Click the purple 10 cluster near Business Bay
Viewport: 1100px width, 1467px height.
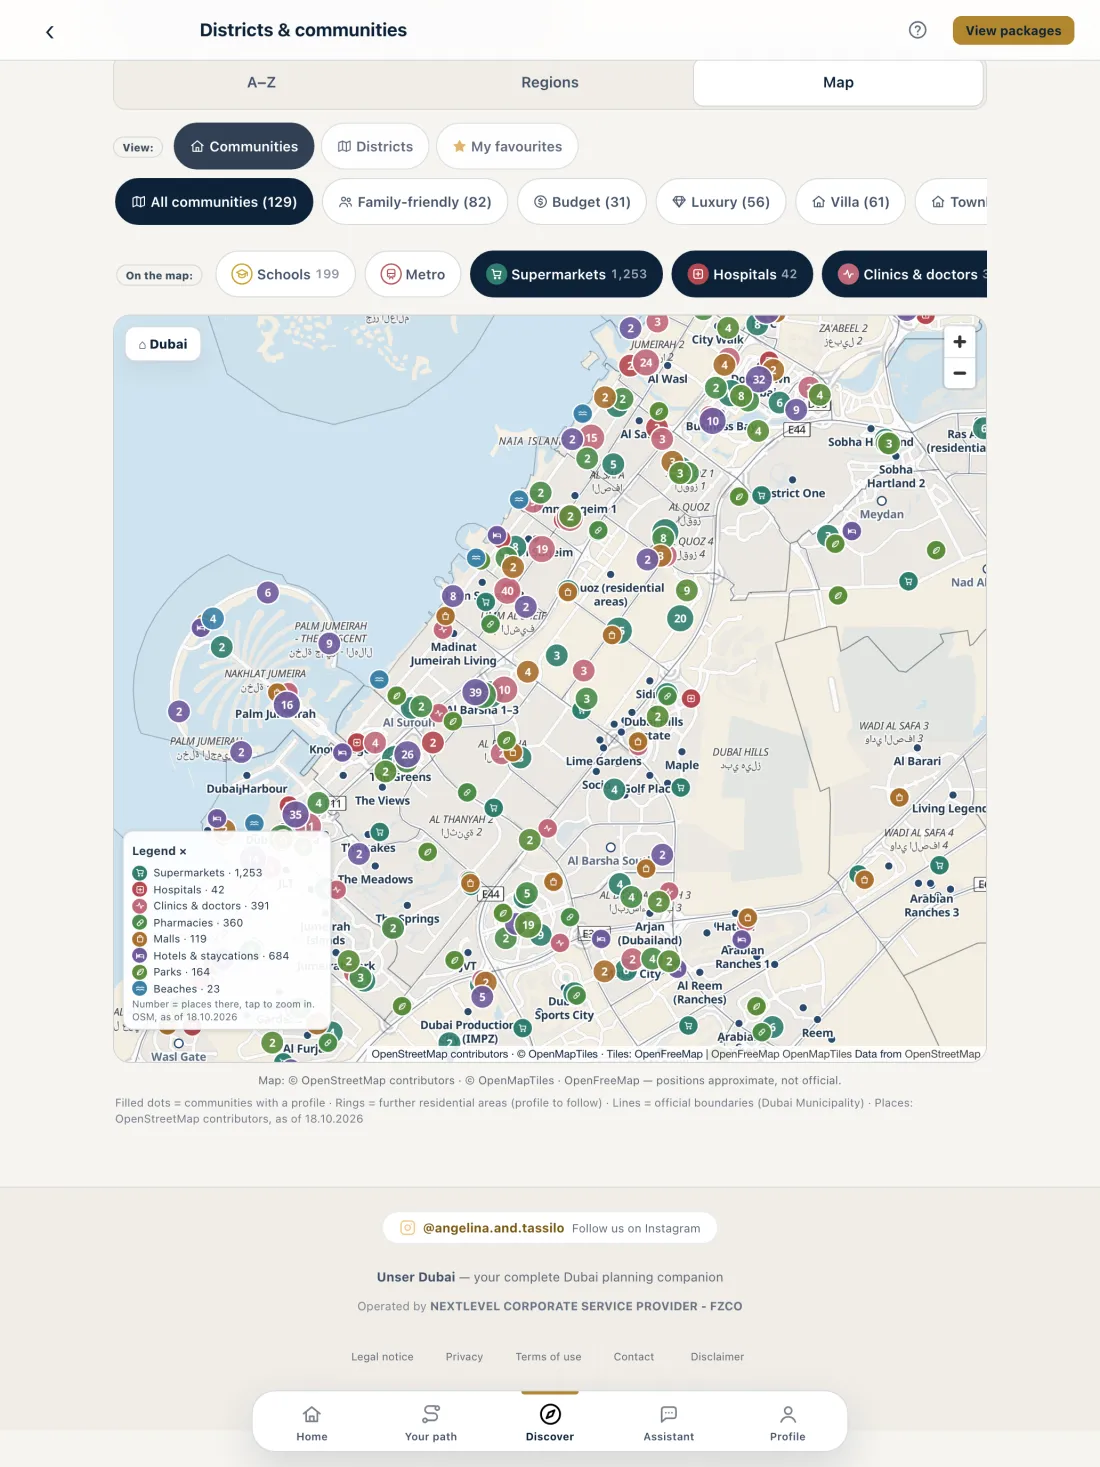pos(712,421)
